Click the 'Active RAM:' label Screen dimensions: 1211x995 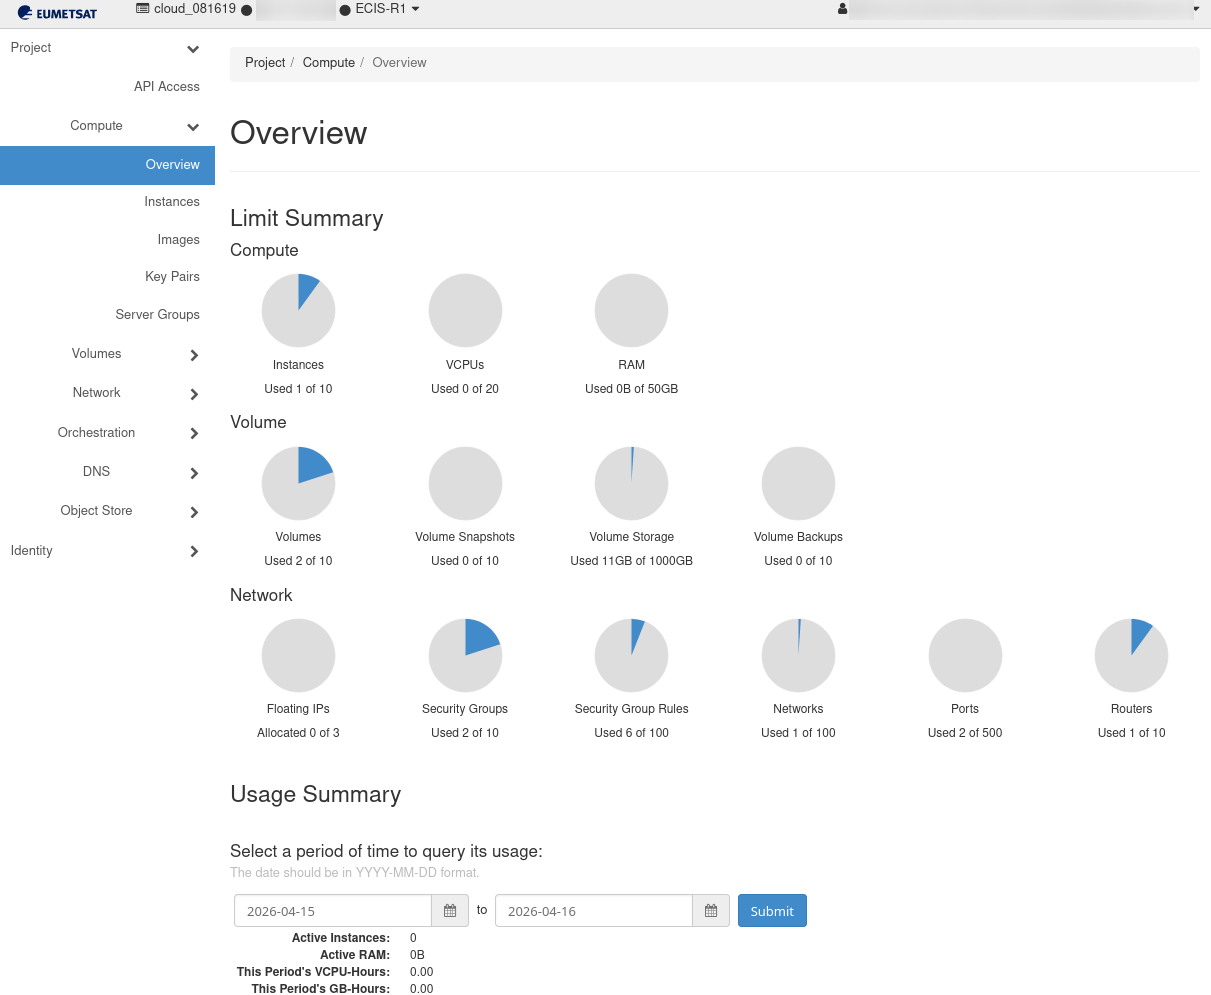355,955
